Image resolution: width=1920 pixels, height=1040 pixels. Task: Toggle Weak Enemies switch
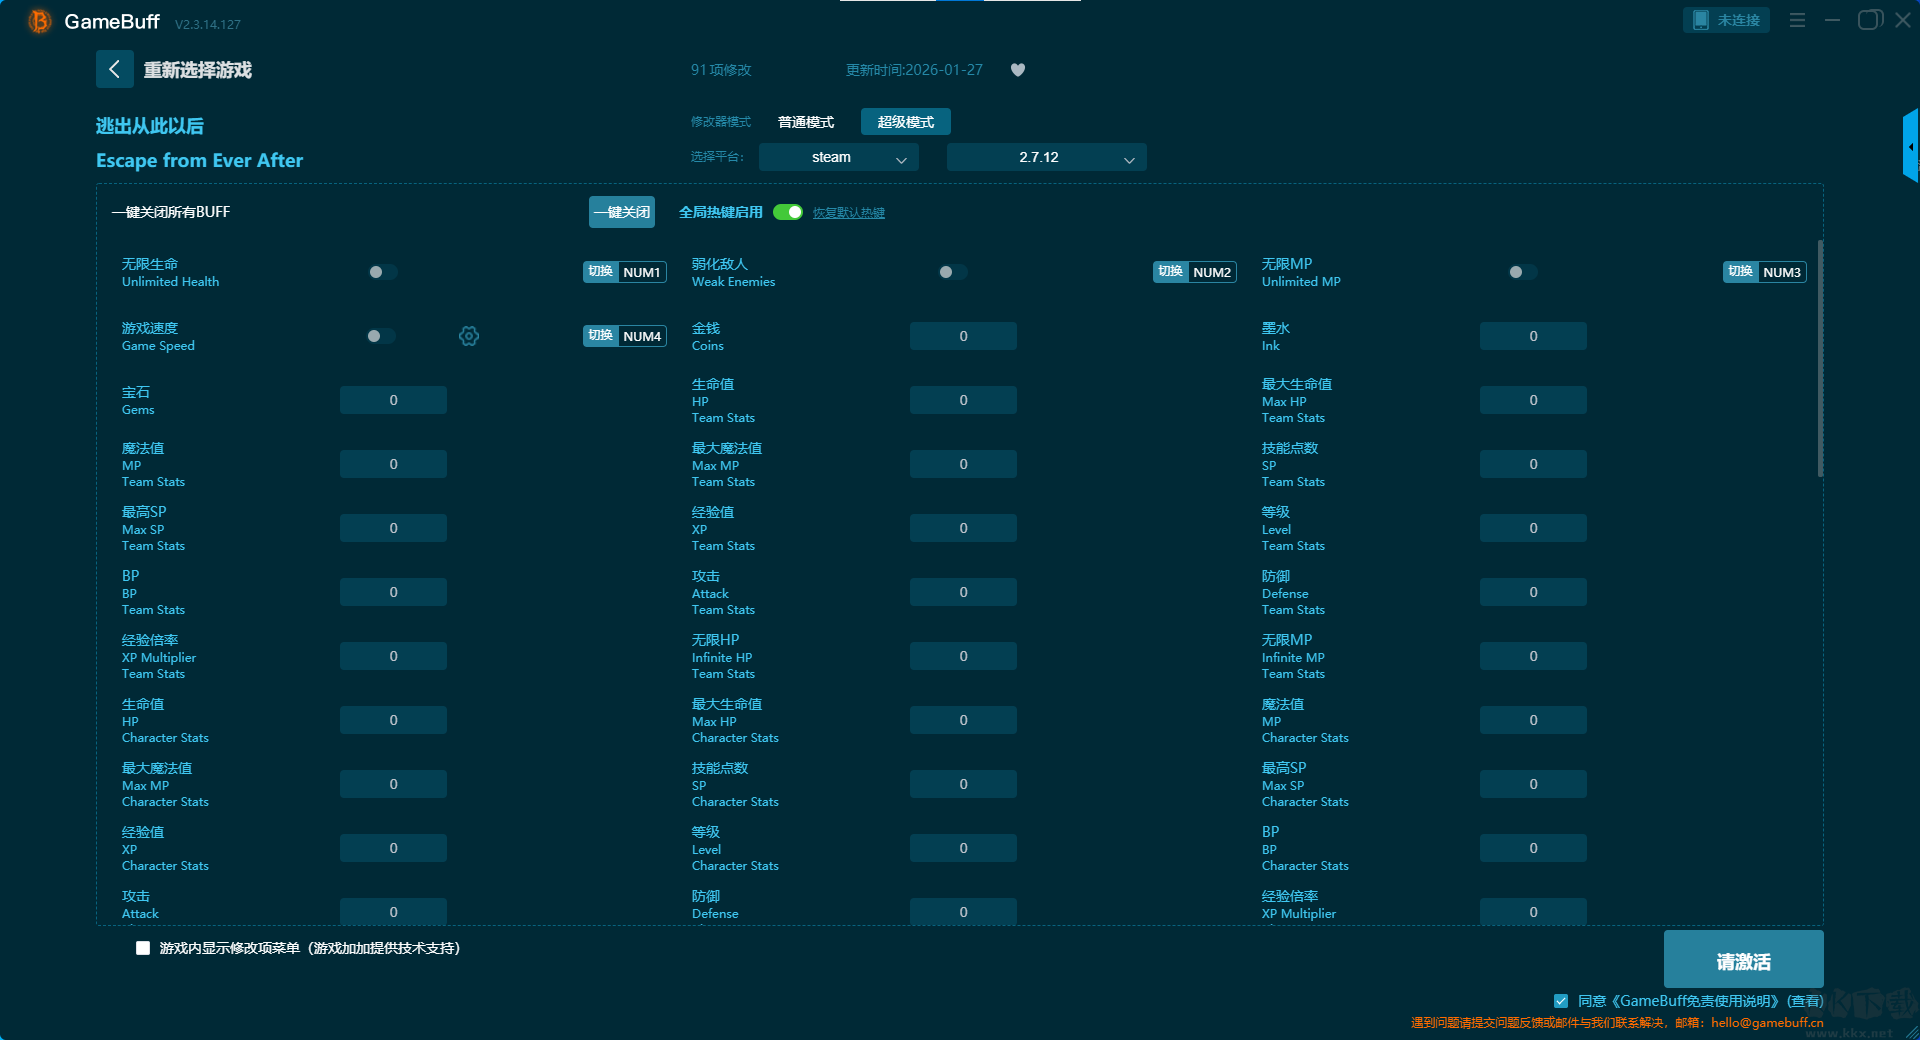tap(952, 272)
